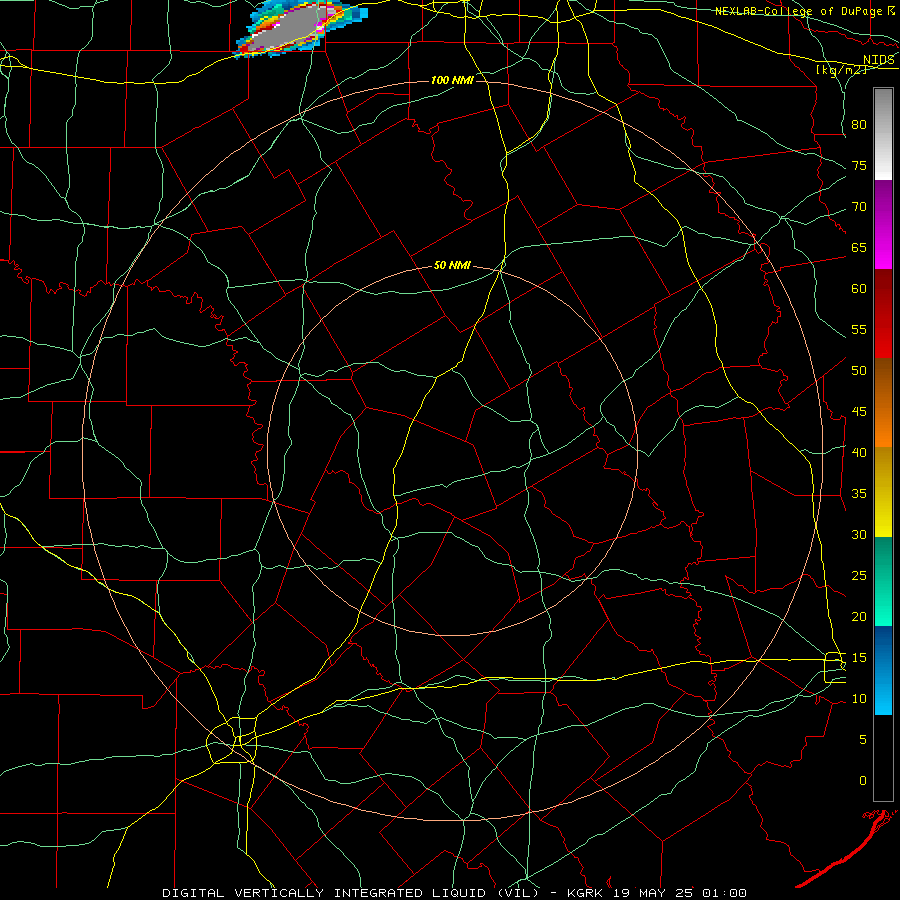Viewport: 900px width, 900px height.
Task: Click the 65 value on the color scale
Action: pyautogui.click(x=859, y=248)
